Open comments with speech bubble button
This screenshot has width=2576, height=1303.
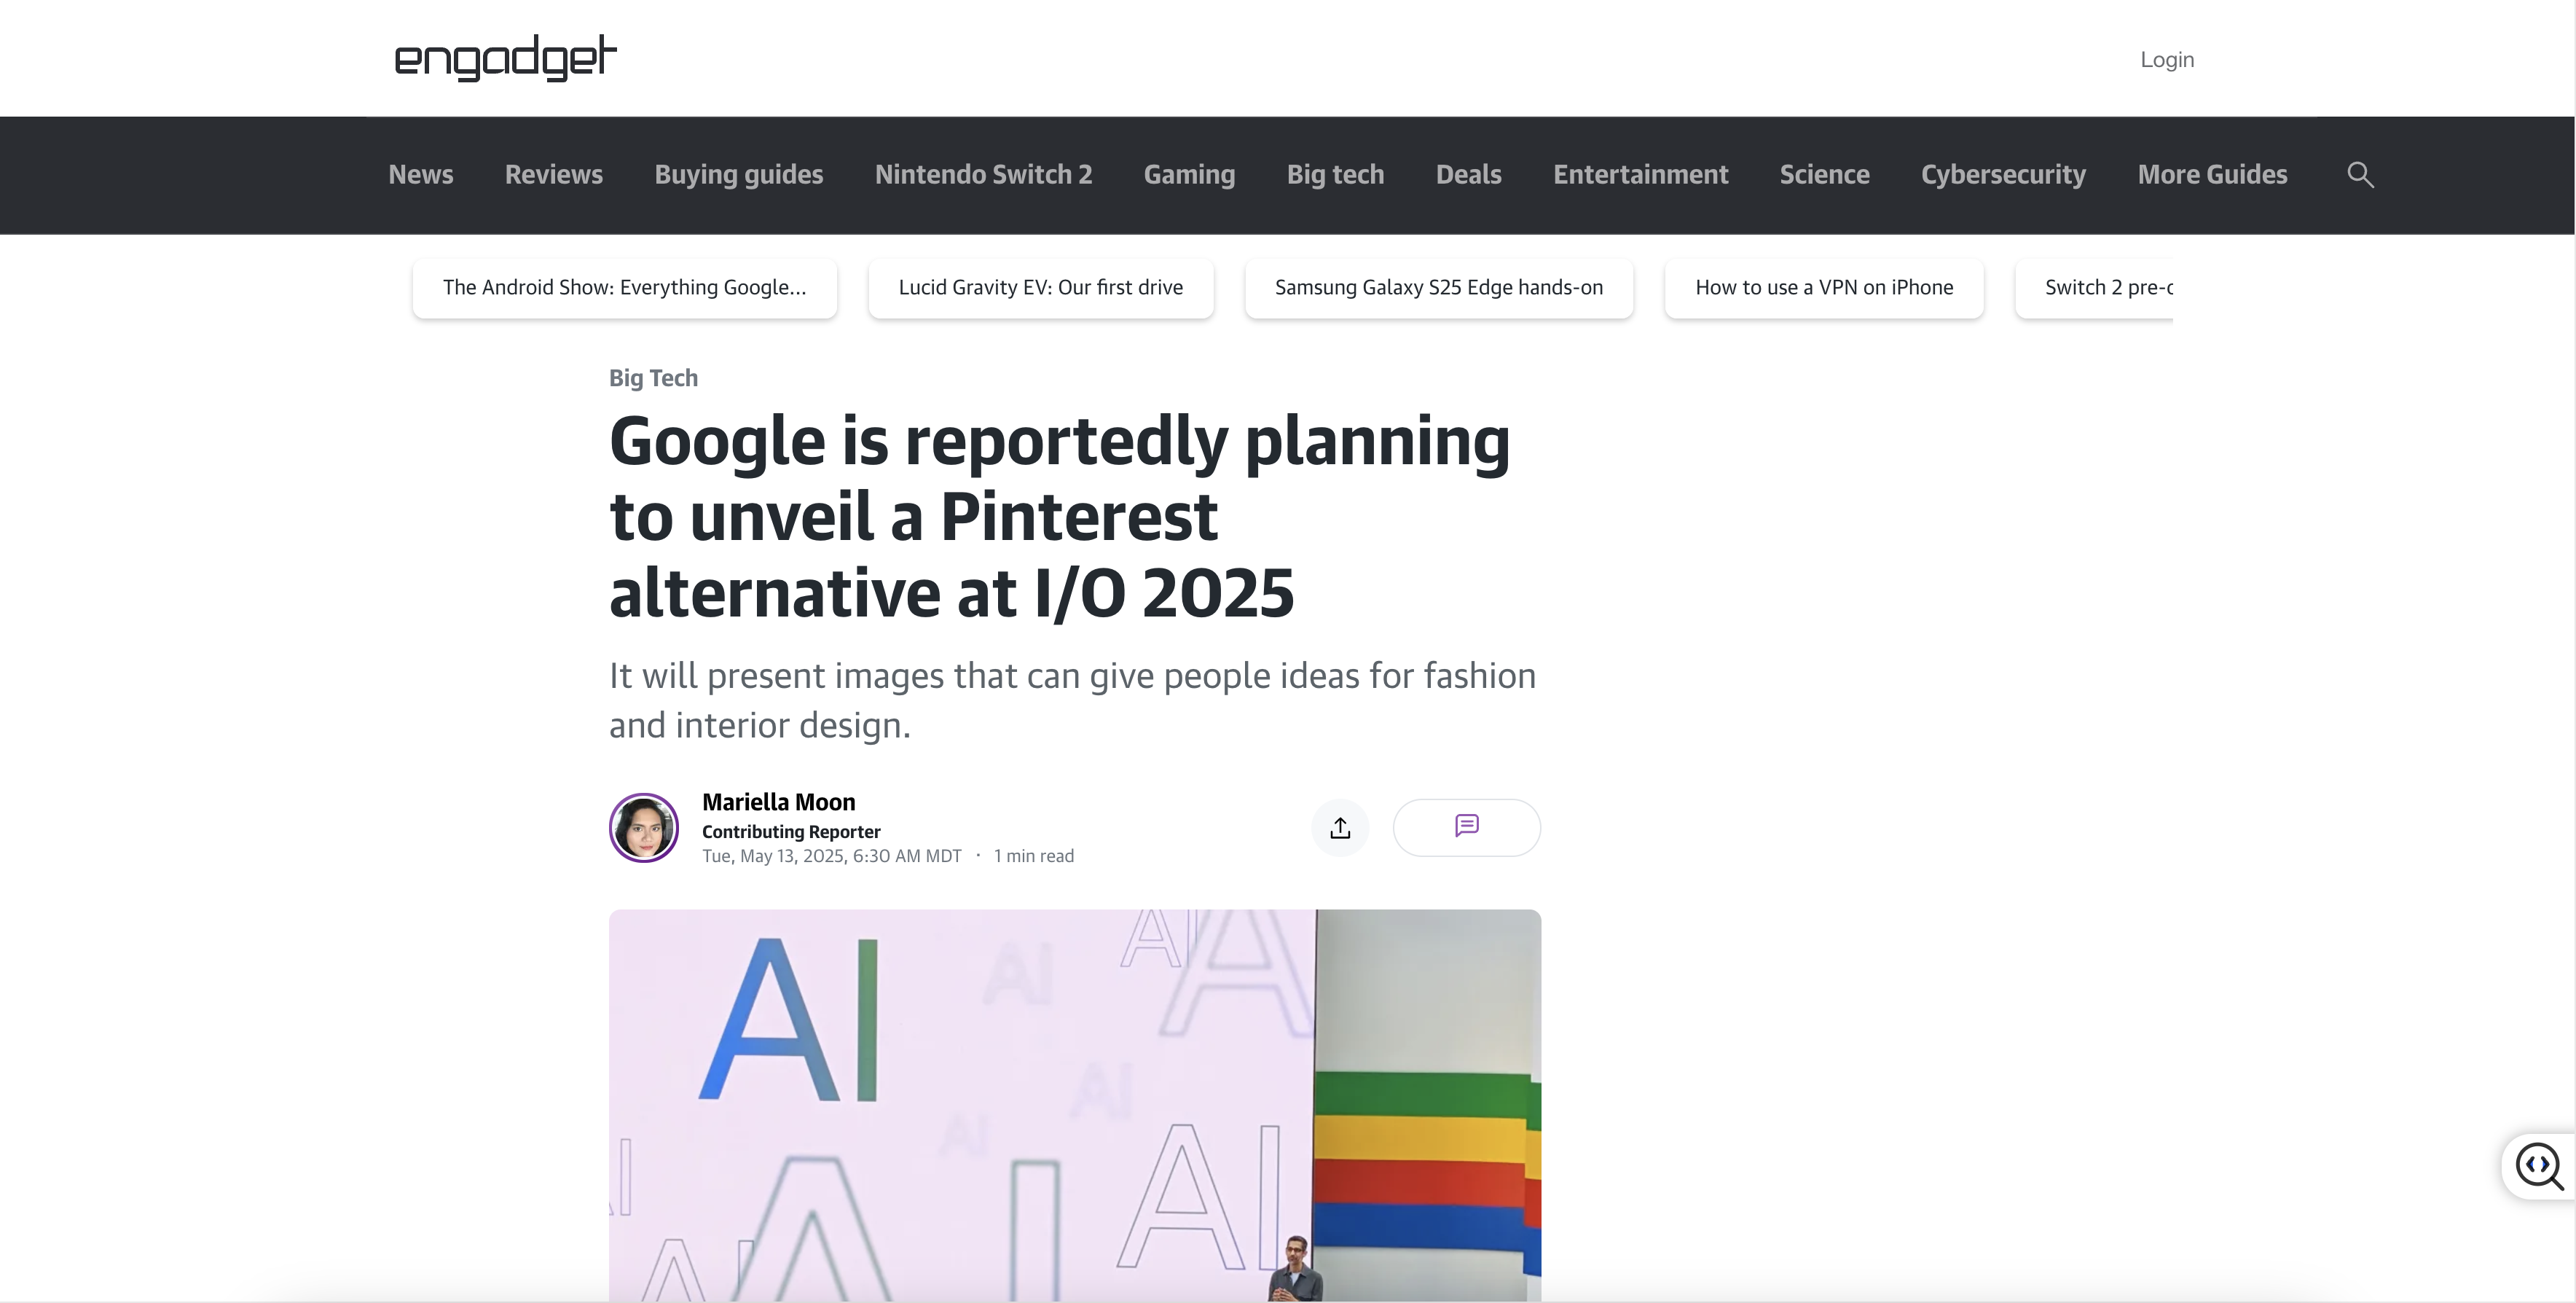1466,827
